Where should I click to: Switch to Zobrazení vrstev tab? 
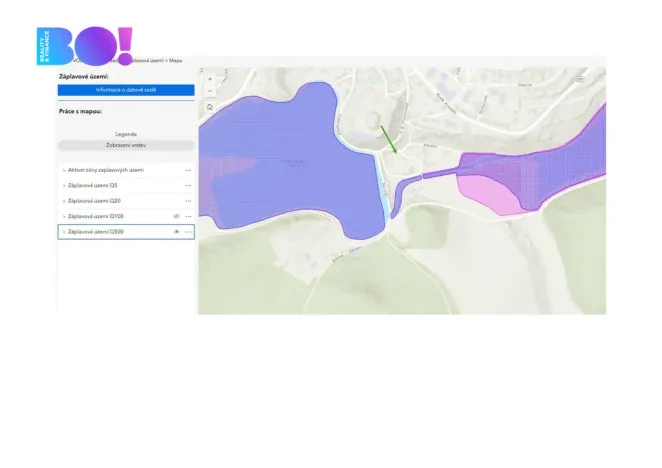click(x=126, y=145)
